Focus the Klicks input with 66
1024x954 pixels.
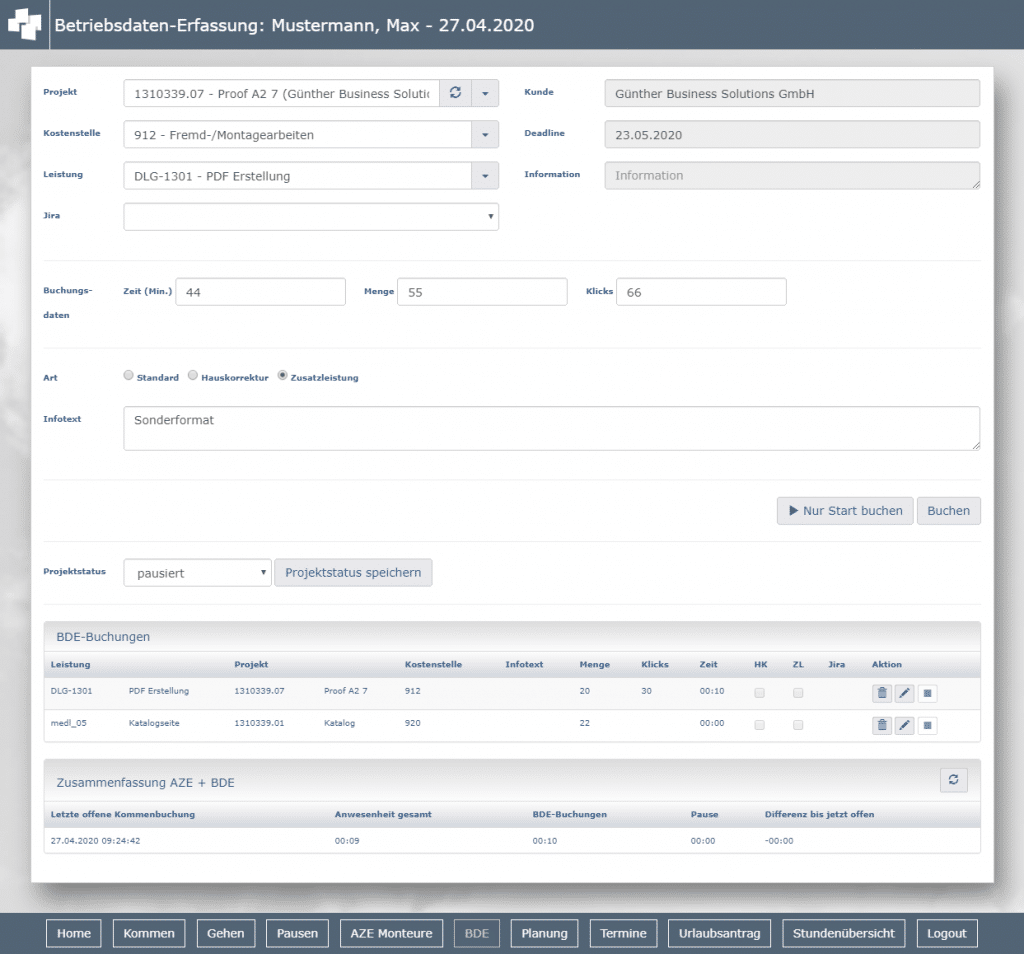tap(701, 292)
